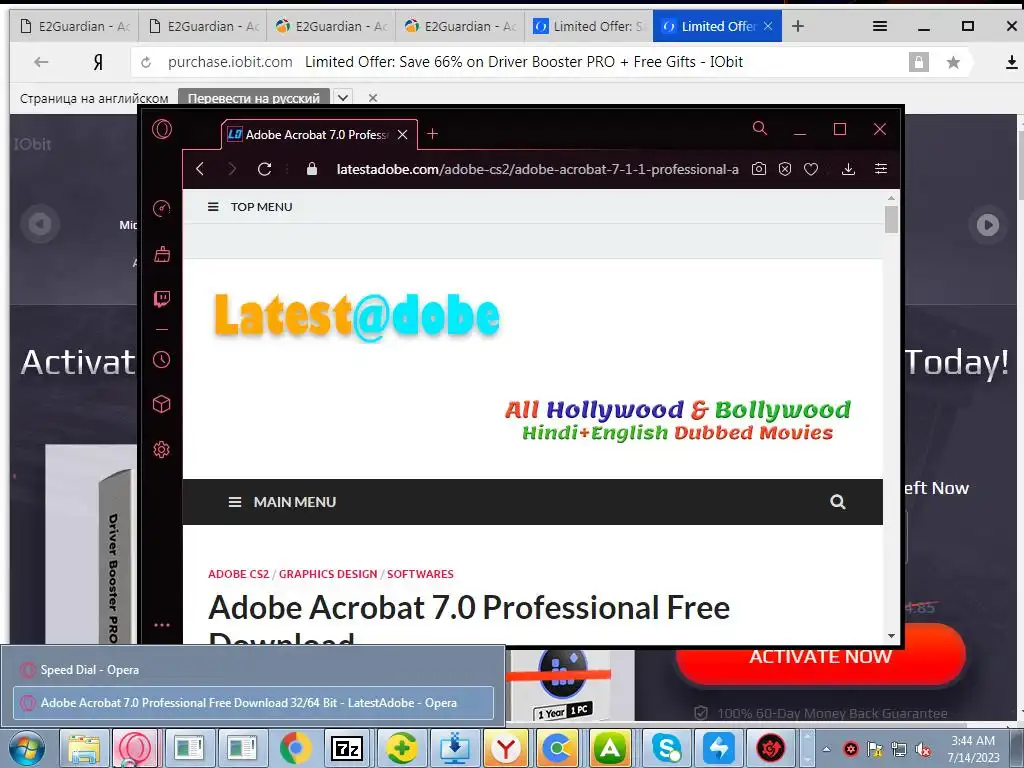Click the Opera page scrollbar thumb
1024x768 pixels.
pos(891,219)
